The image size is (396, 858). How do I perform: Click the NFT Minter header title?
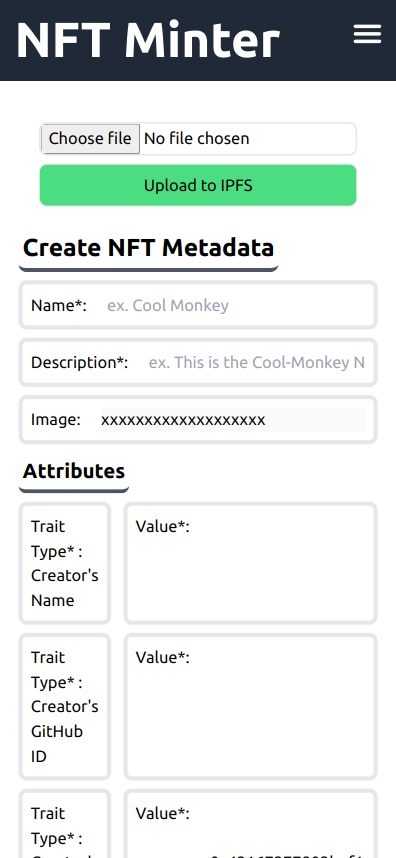[x=148, y=40]
